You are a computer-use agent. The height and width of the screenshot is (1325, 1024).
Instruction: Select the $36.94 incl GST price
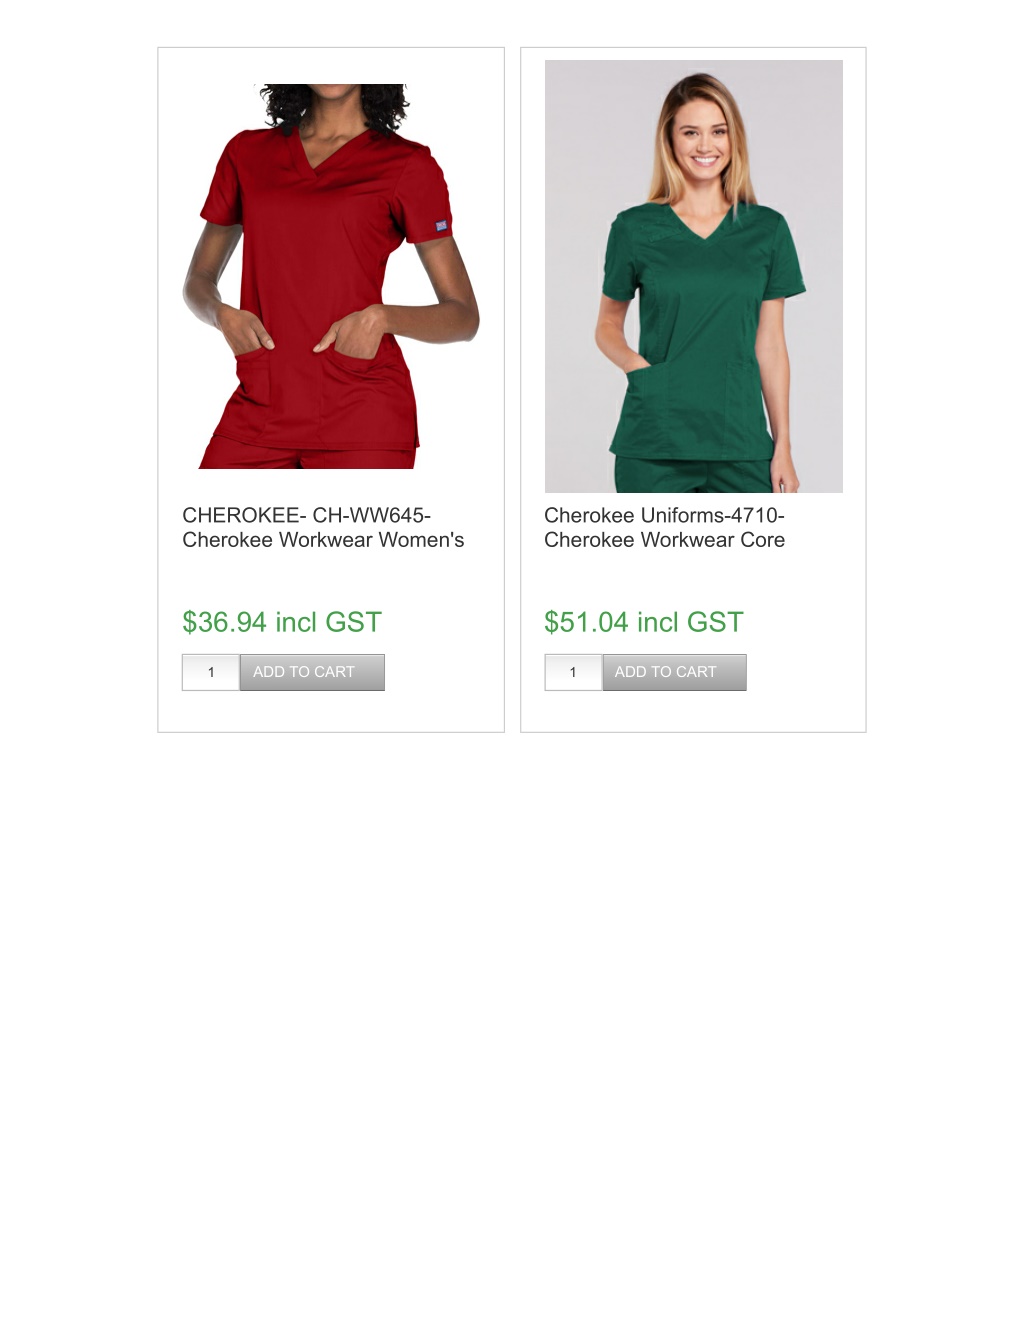point(282,622)
